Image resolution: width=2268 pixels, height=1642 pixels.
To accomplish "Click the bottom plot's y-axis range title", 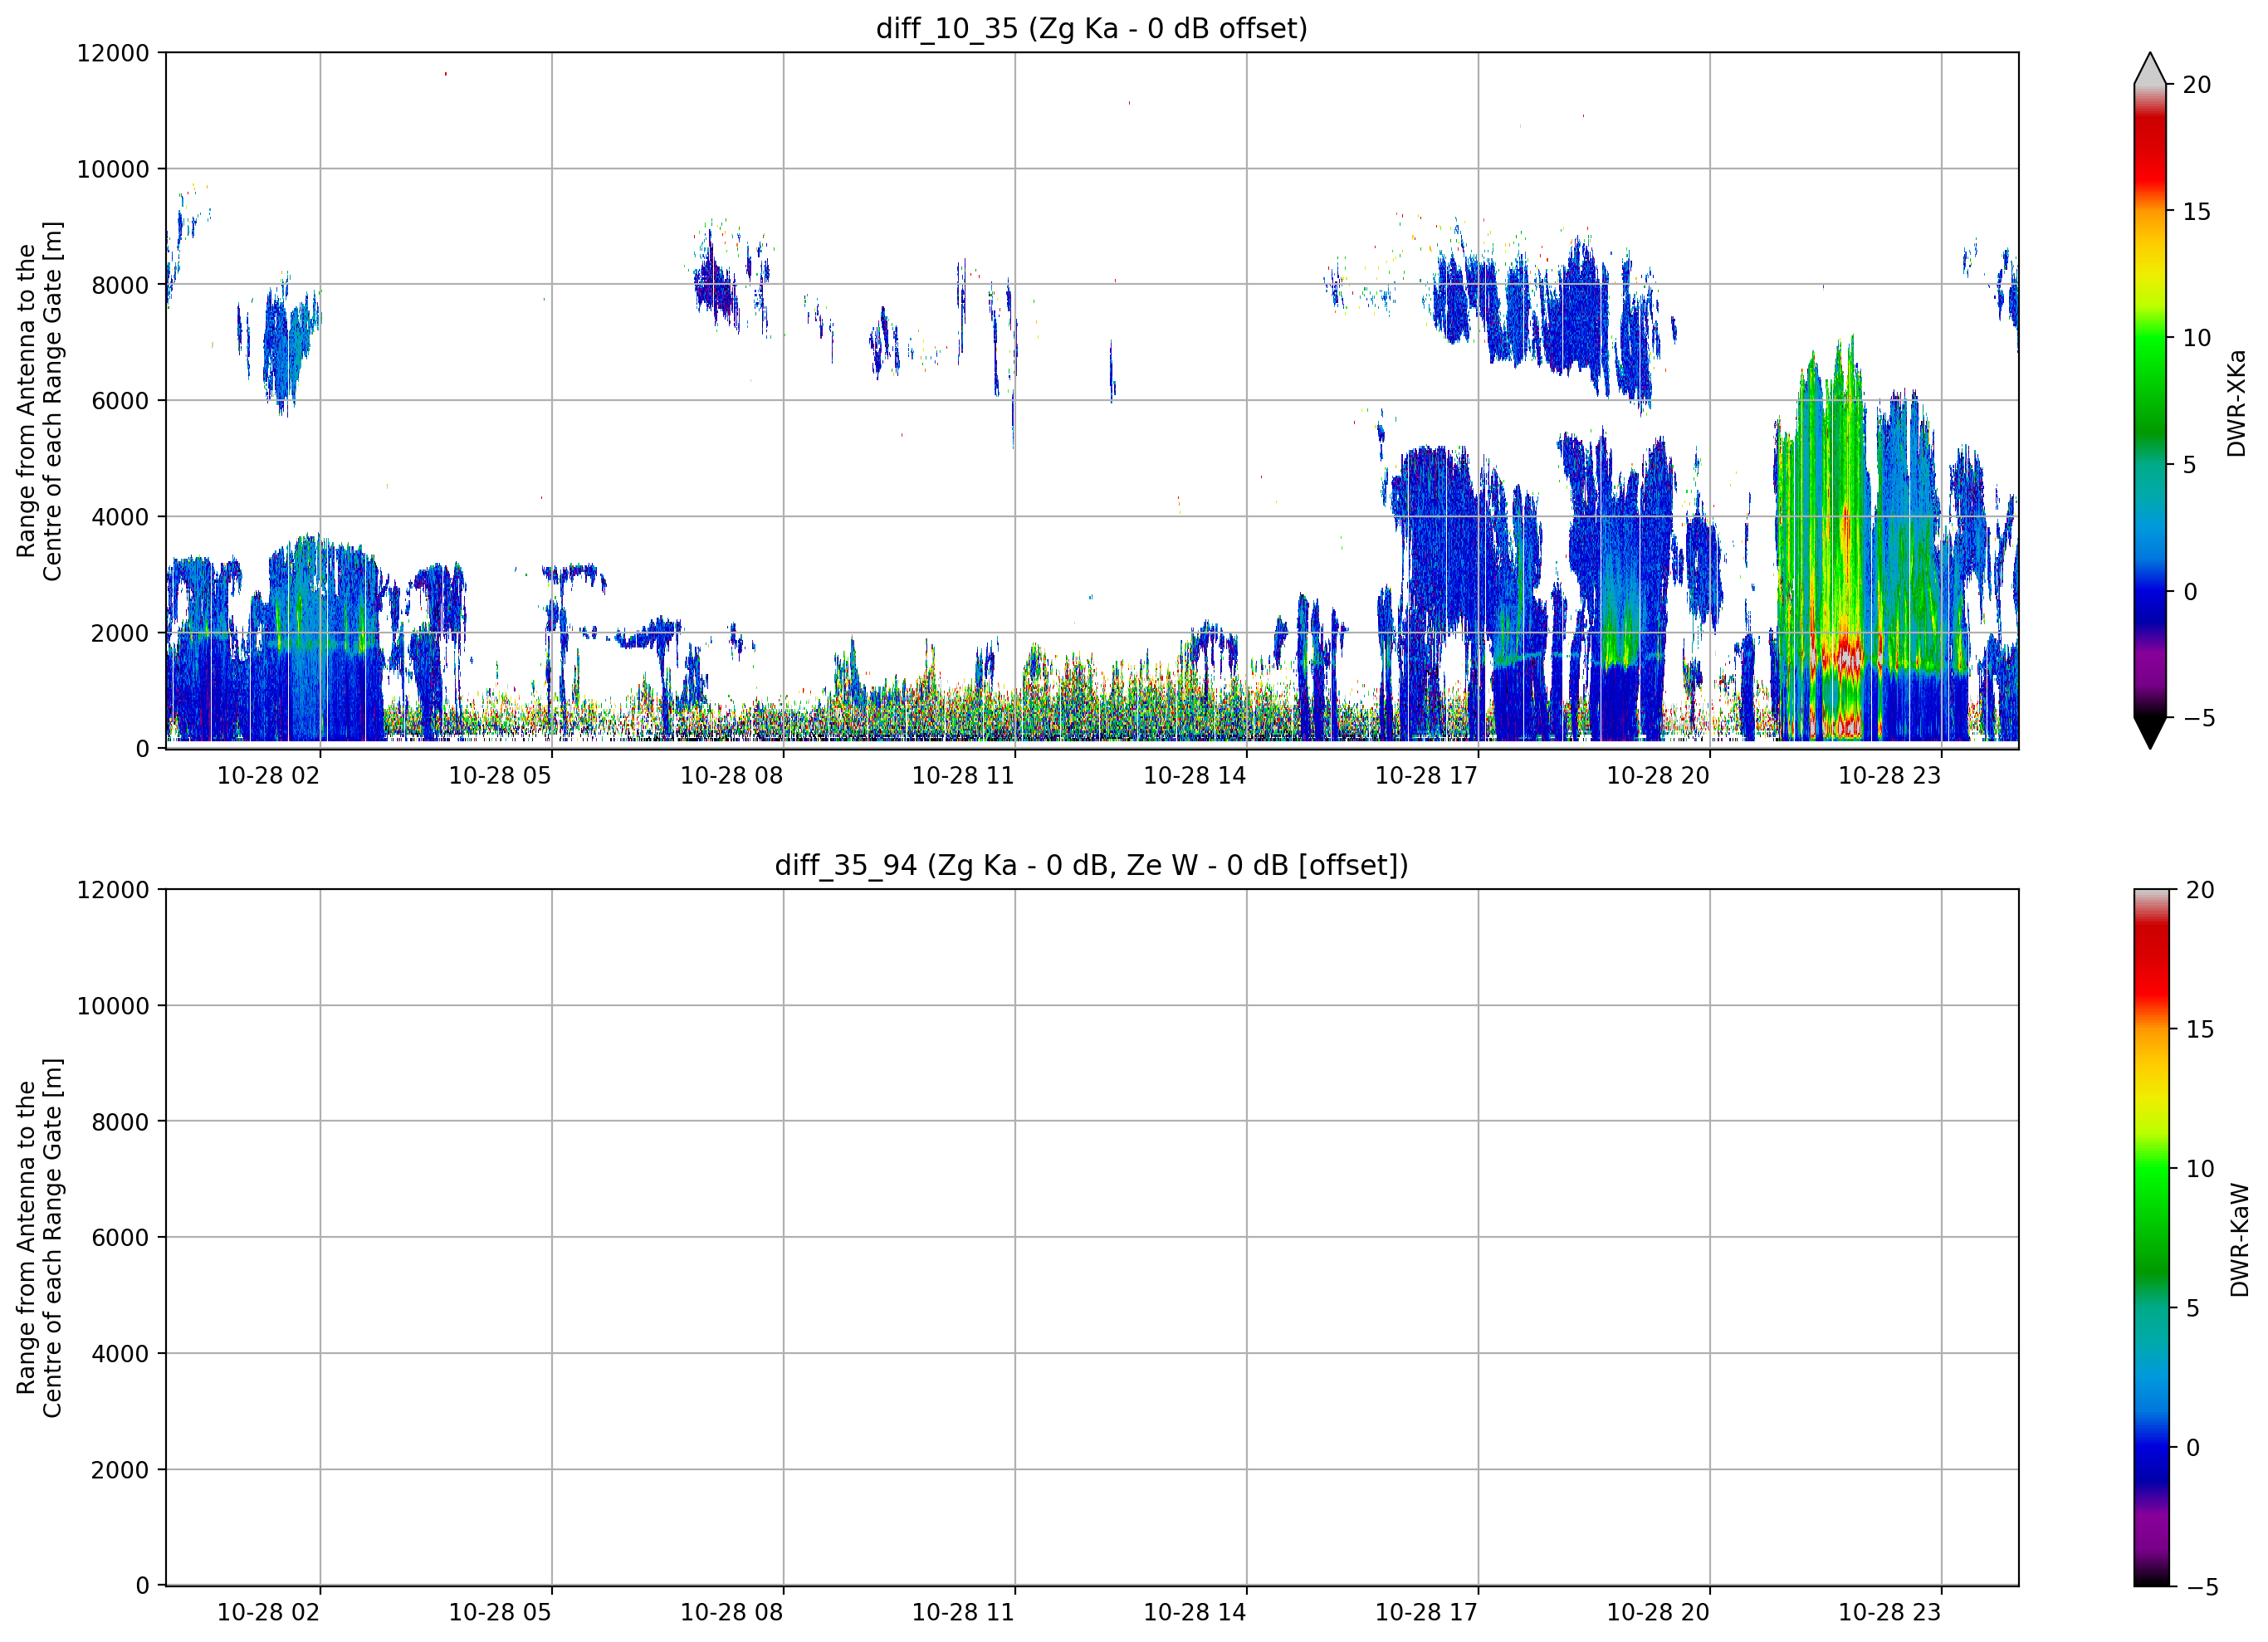I will [x=39, y=1238].
